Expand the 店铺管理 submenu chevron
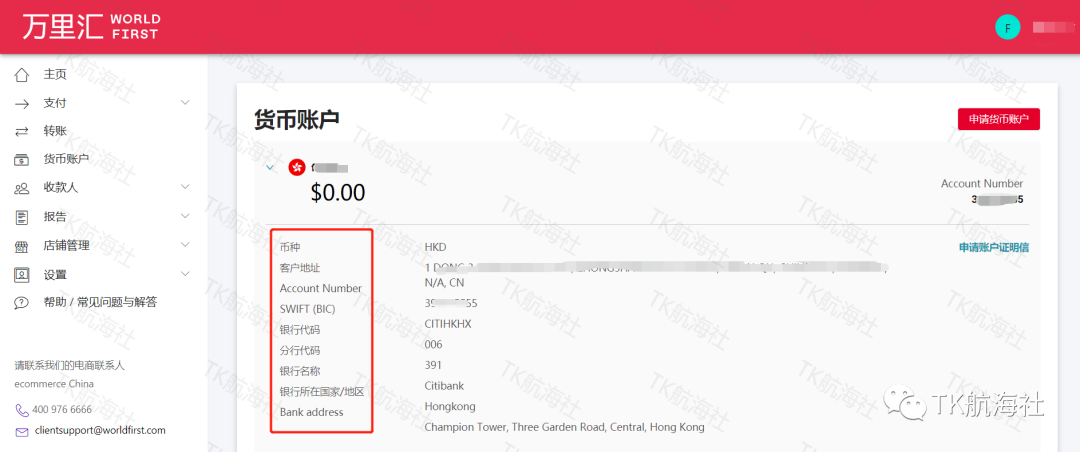This screenshot has width=1080, height=452. pos(185,245)
